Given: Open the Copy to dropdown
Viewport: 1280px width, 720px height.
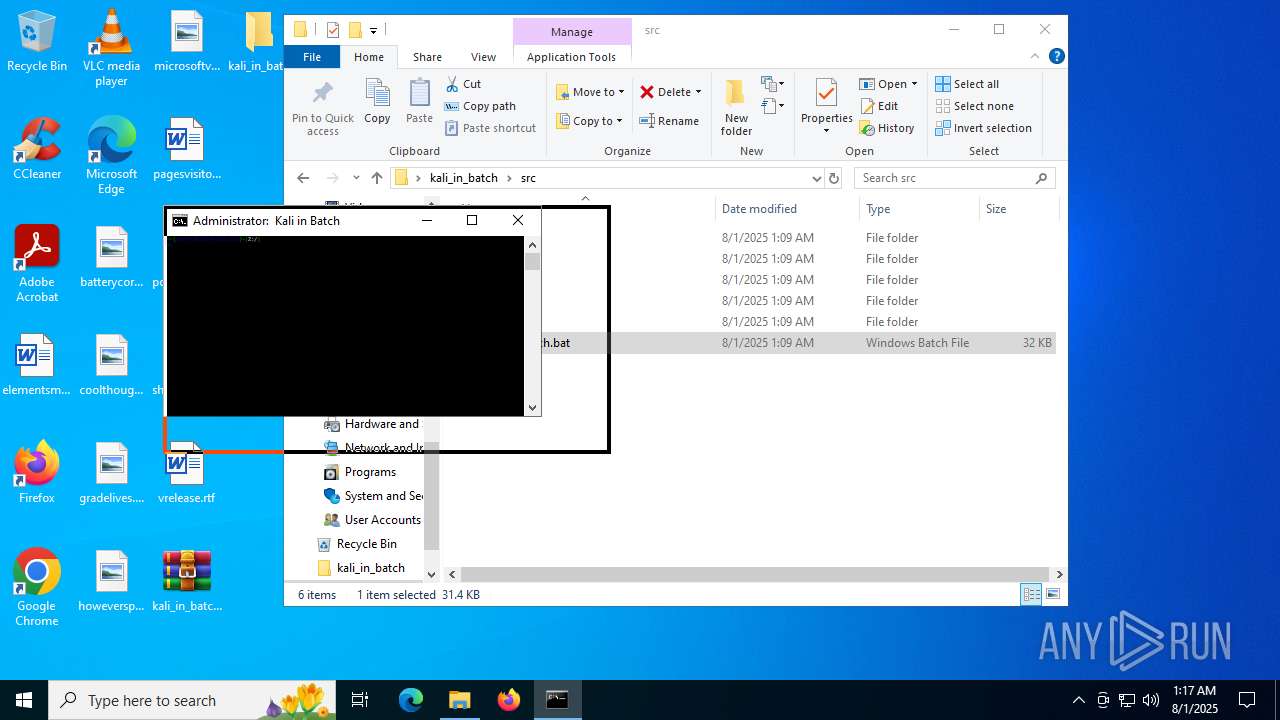Looking at the screenshot, I should pyautogui.click(x=589, y=121).
